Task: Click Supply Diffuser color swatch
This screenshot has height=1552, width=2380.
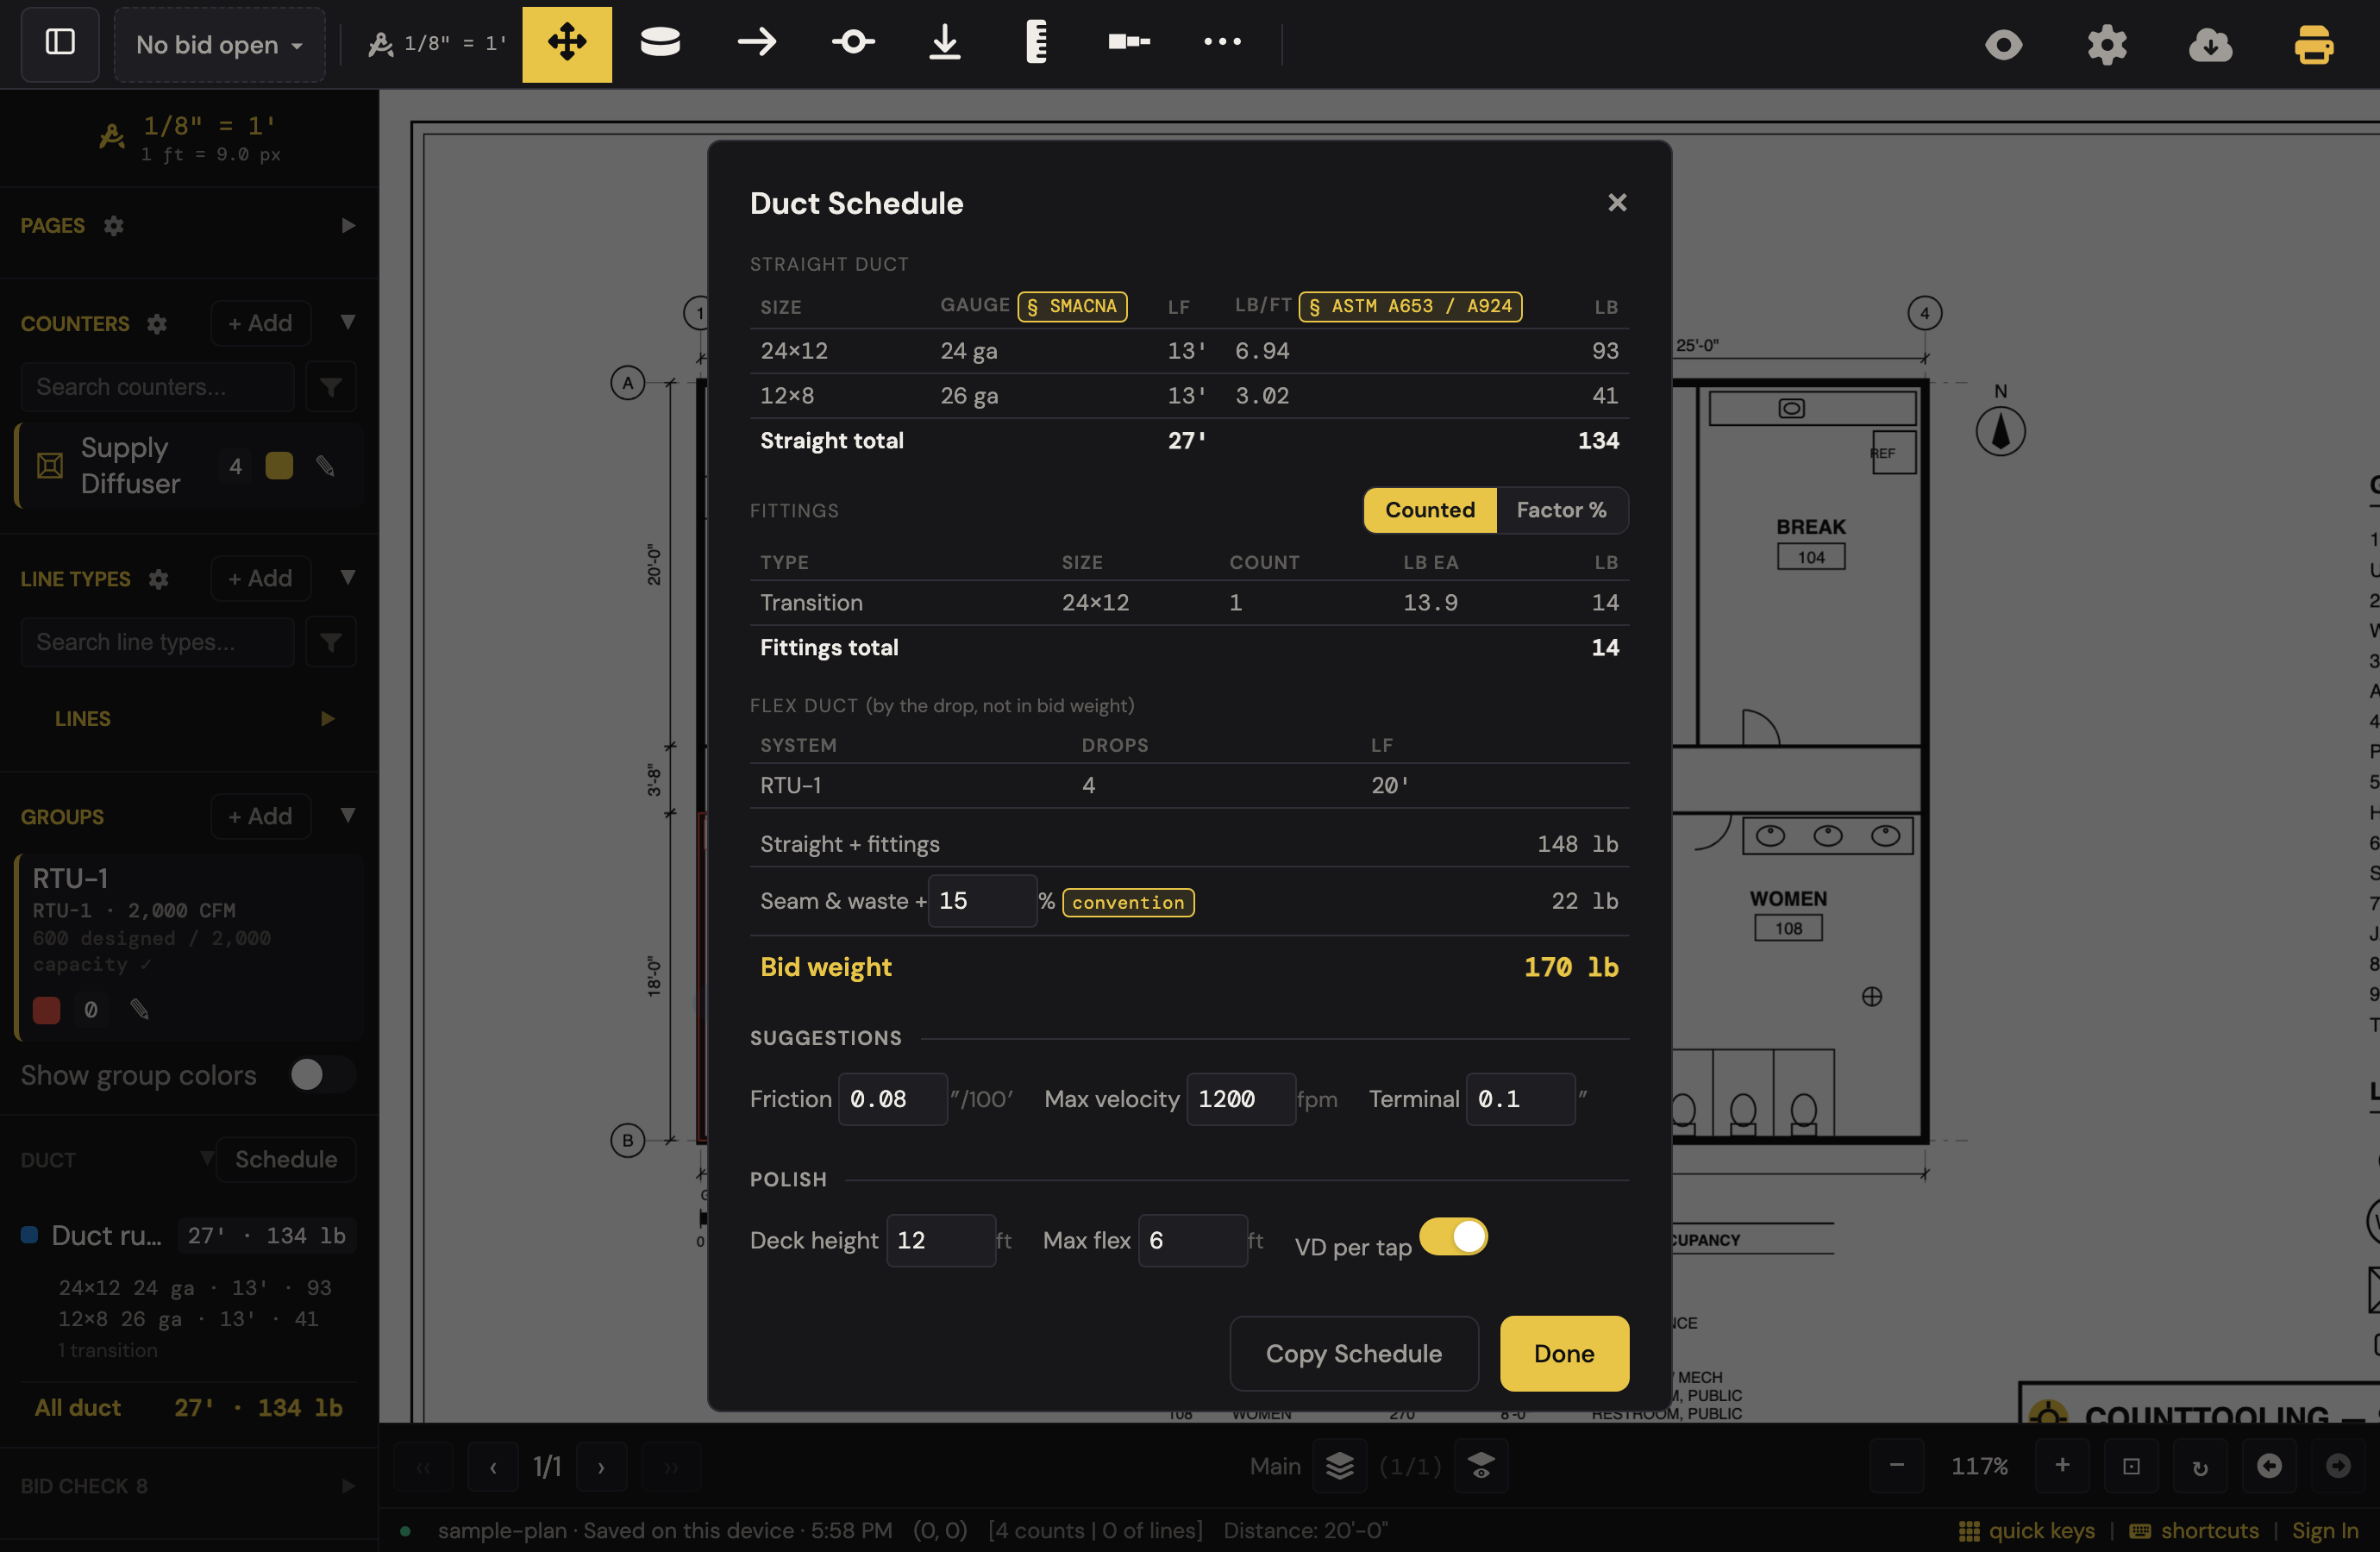Action: 279,466
